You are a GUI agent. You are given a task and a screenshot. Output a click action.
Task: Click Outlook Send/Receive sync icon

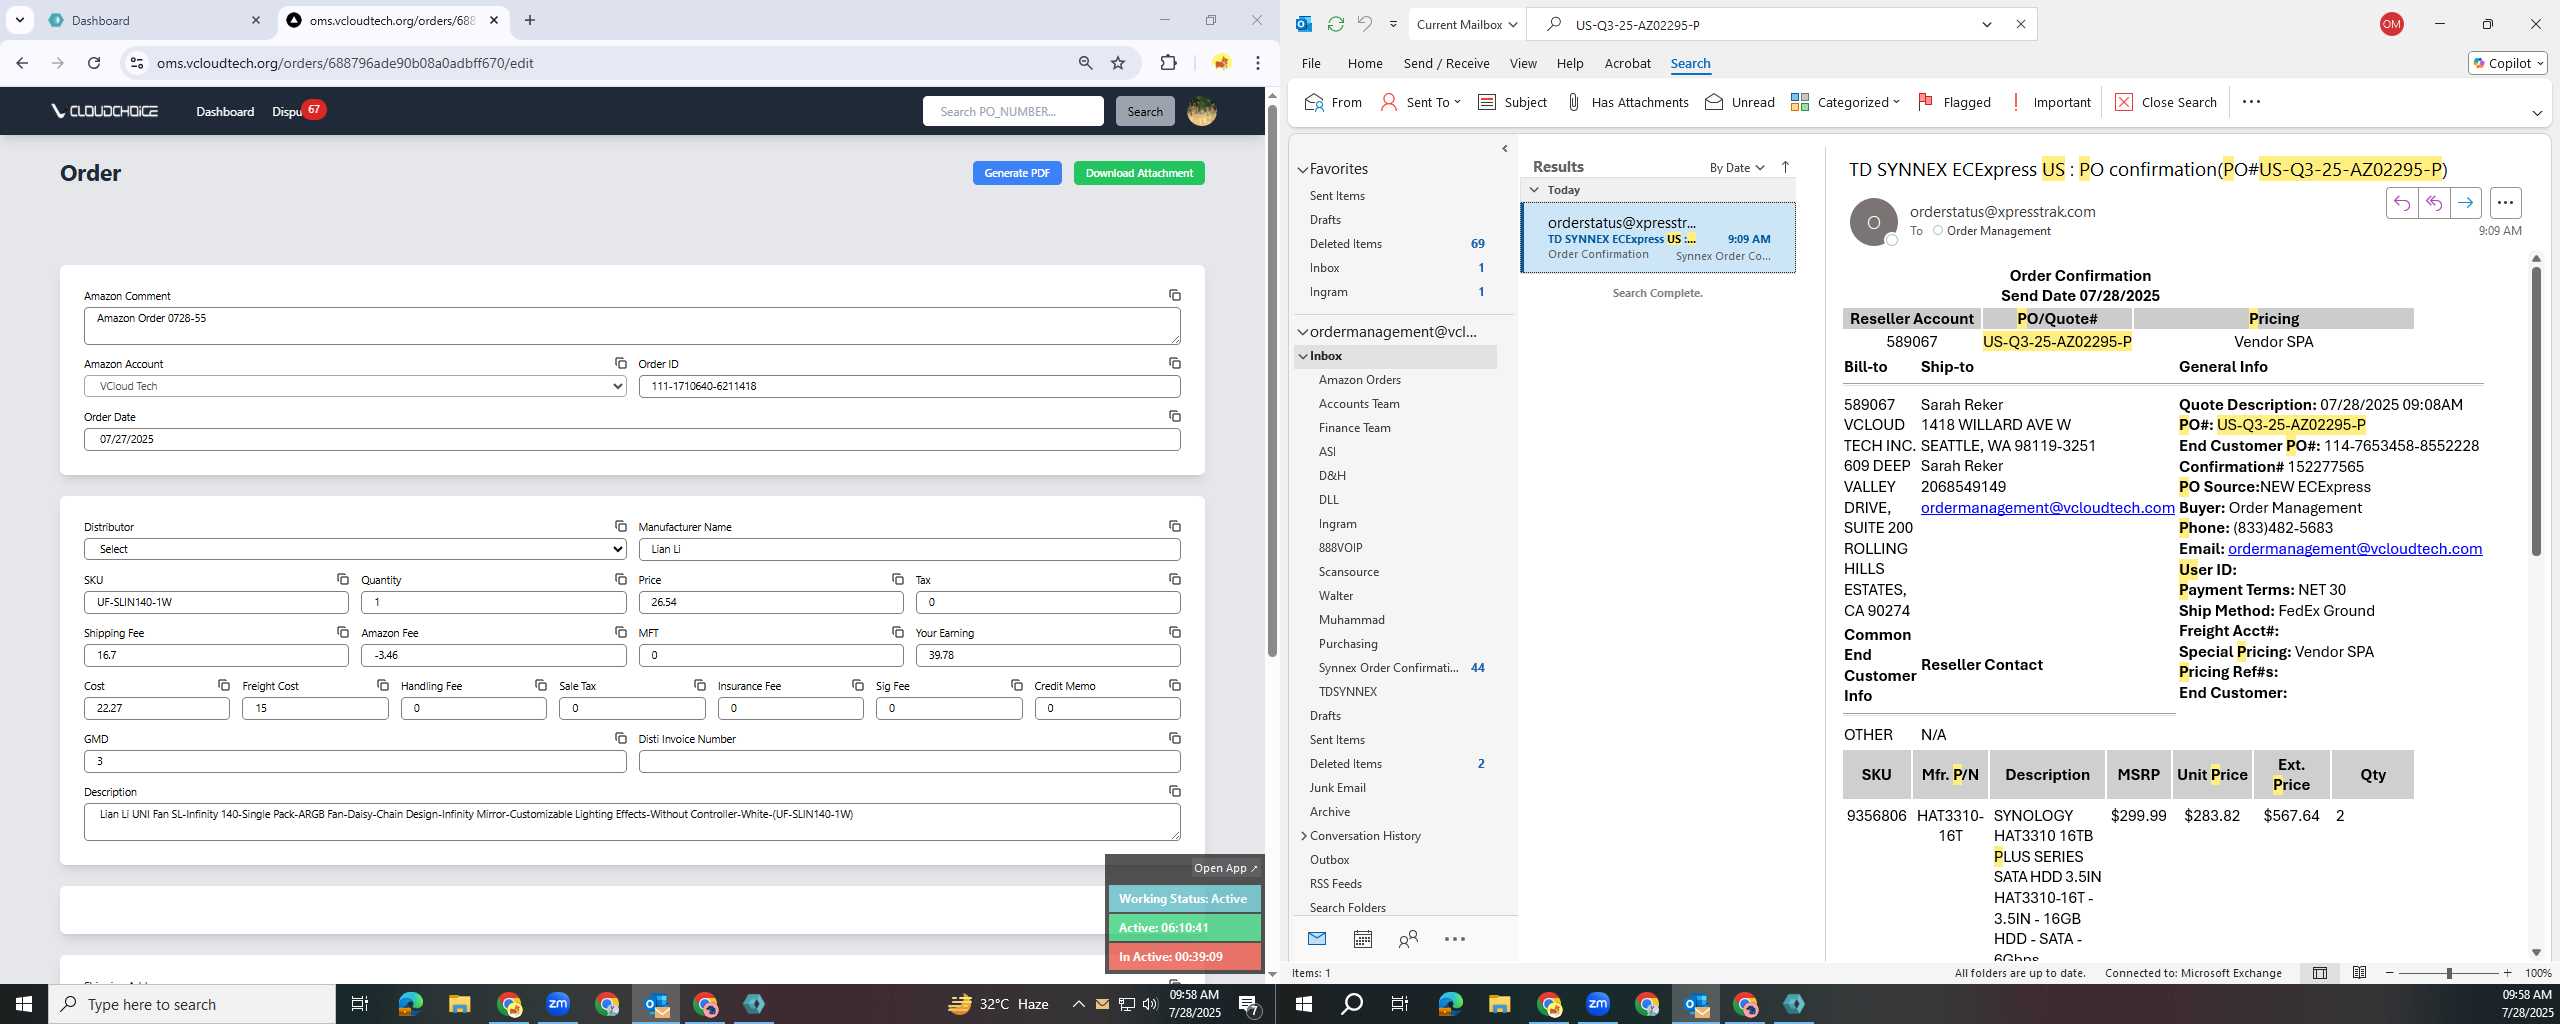click(1335, 24)
